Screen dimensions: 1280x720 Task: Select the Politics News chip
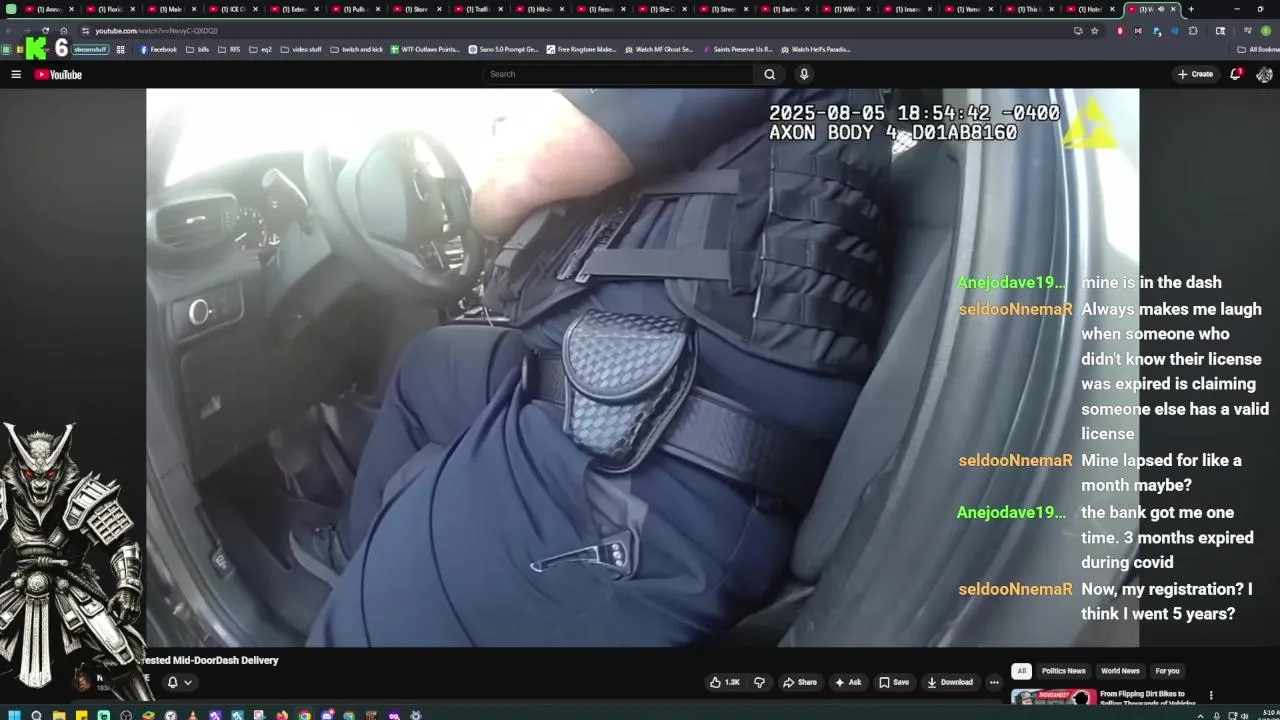pyautogui.click(x=1063, y=671)
